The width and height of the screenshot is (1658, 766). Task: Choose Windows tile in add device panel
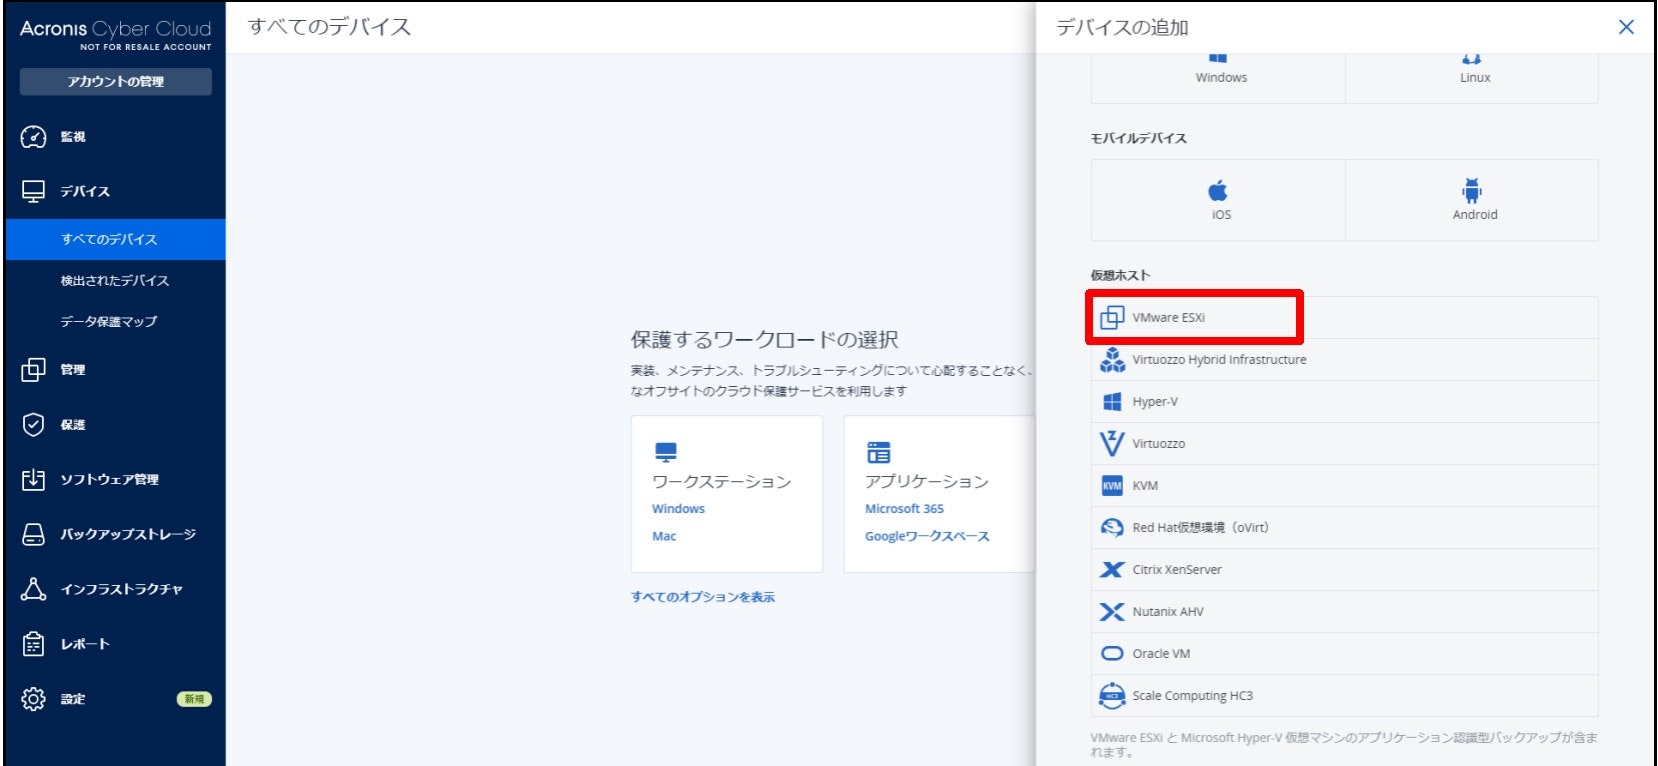[x=1218, y=78]
